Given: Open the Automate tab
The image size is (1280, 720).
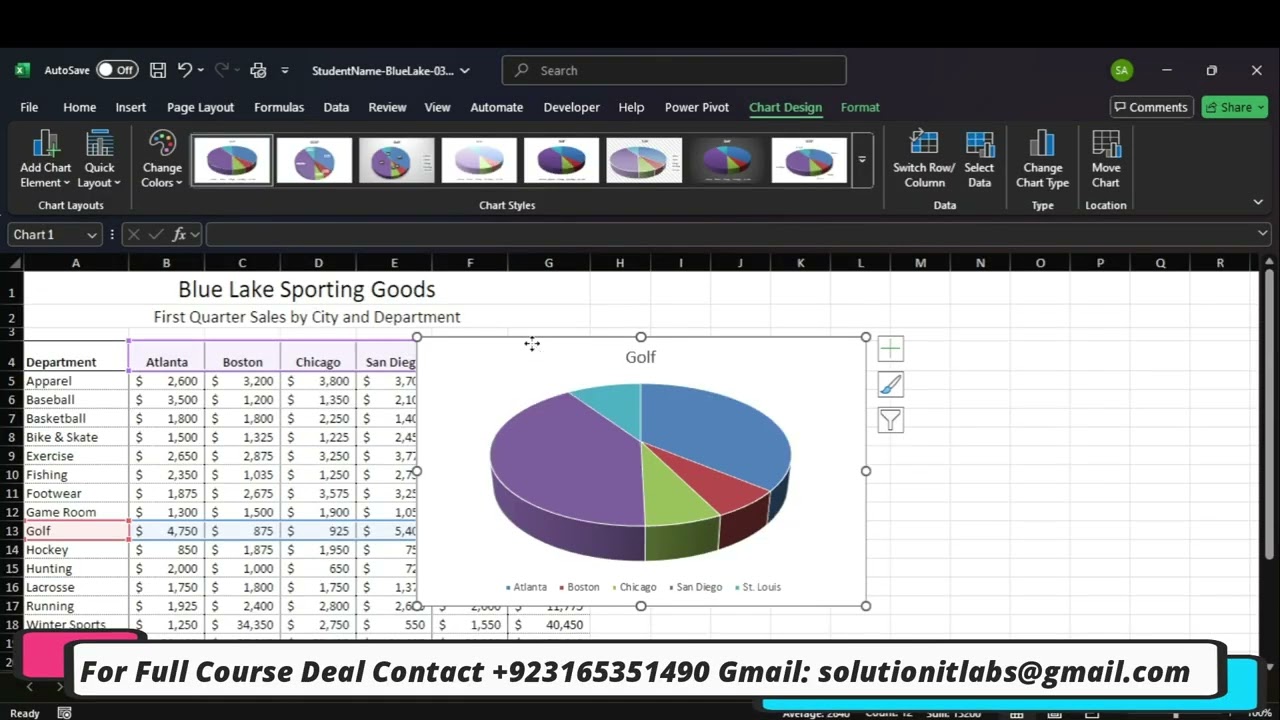Looking at the screenshot, I should click(x=497, y=107).
